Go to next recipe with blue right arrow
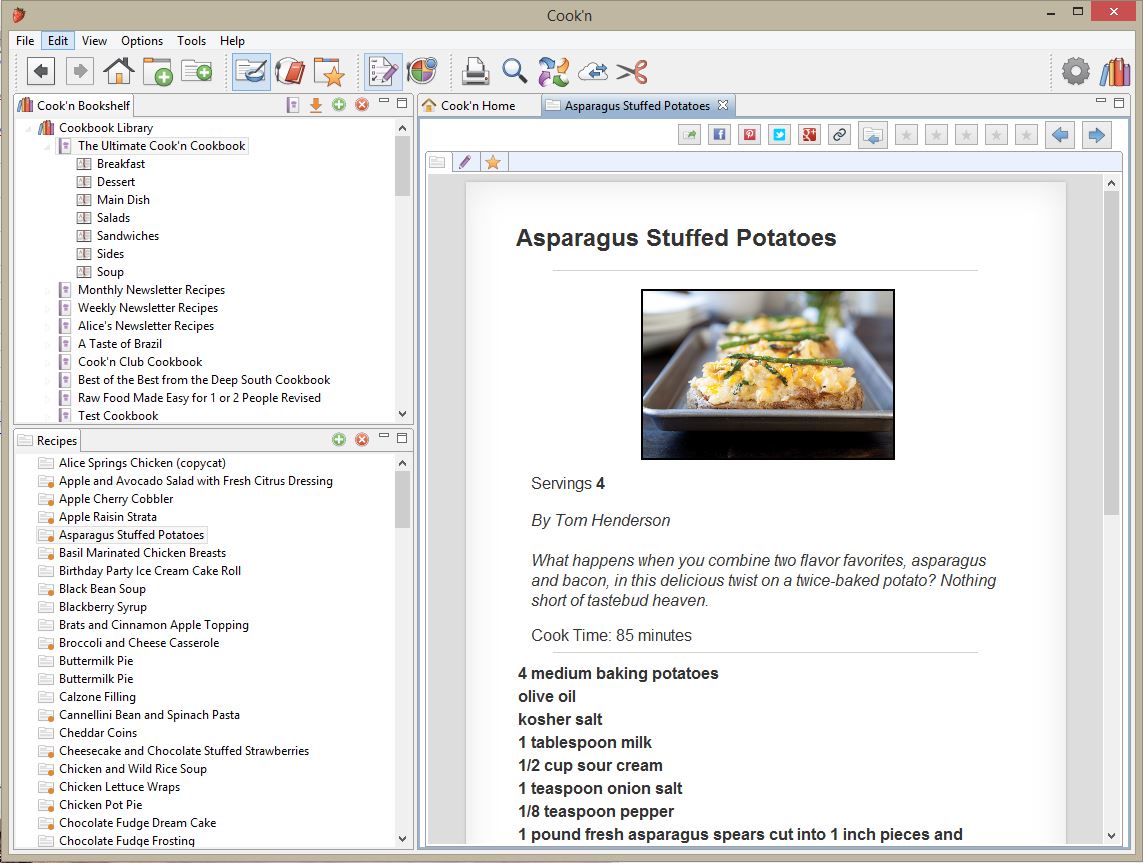The image size is (1143, 863). [x=1096, y=135]
